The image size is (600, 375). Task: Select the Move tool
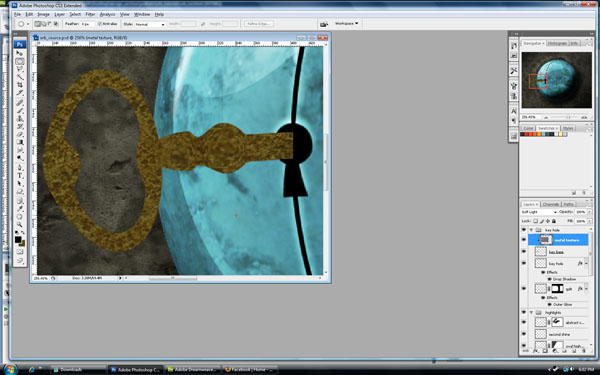[x=20, y=53]
